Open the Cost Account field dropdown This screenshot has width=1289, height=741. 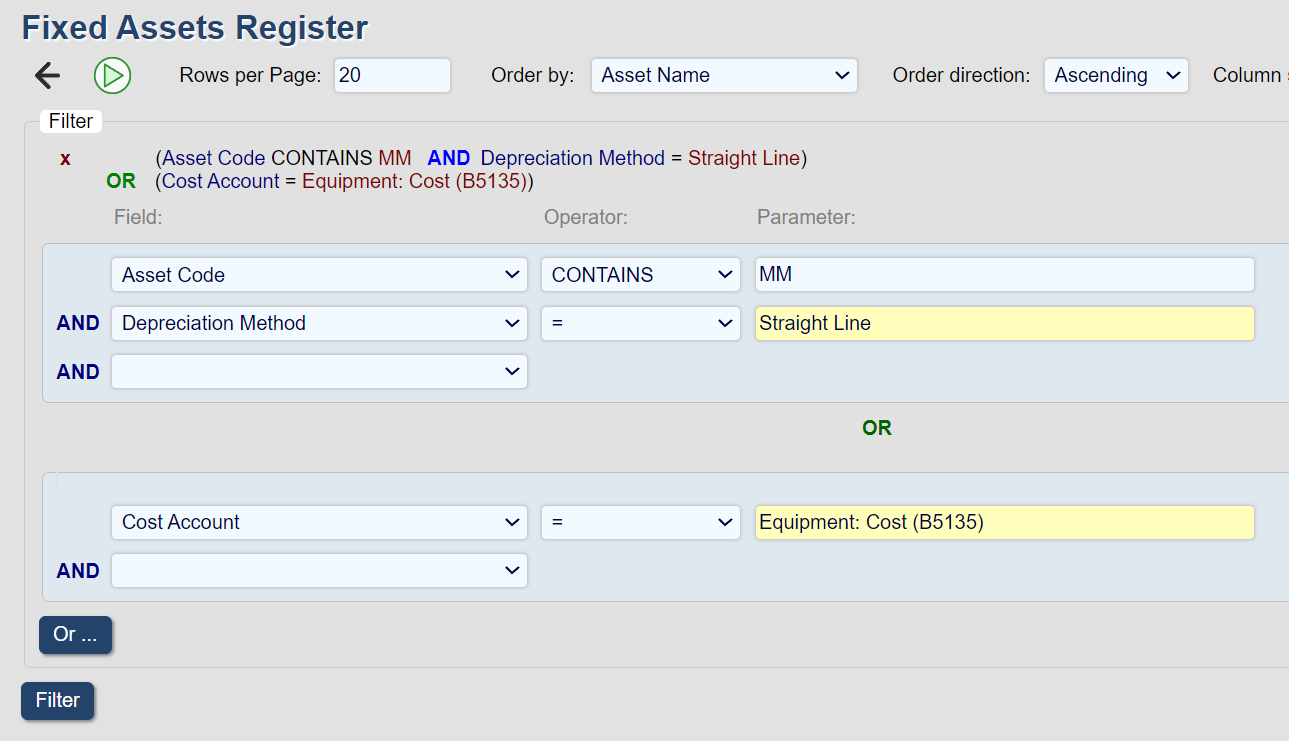[x=318, y=522]
